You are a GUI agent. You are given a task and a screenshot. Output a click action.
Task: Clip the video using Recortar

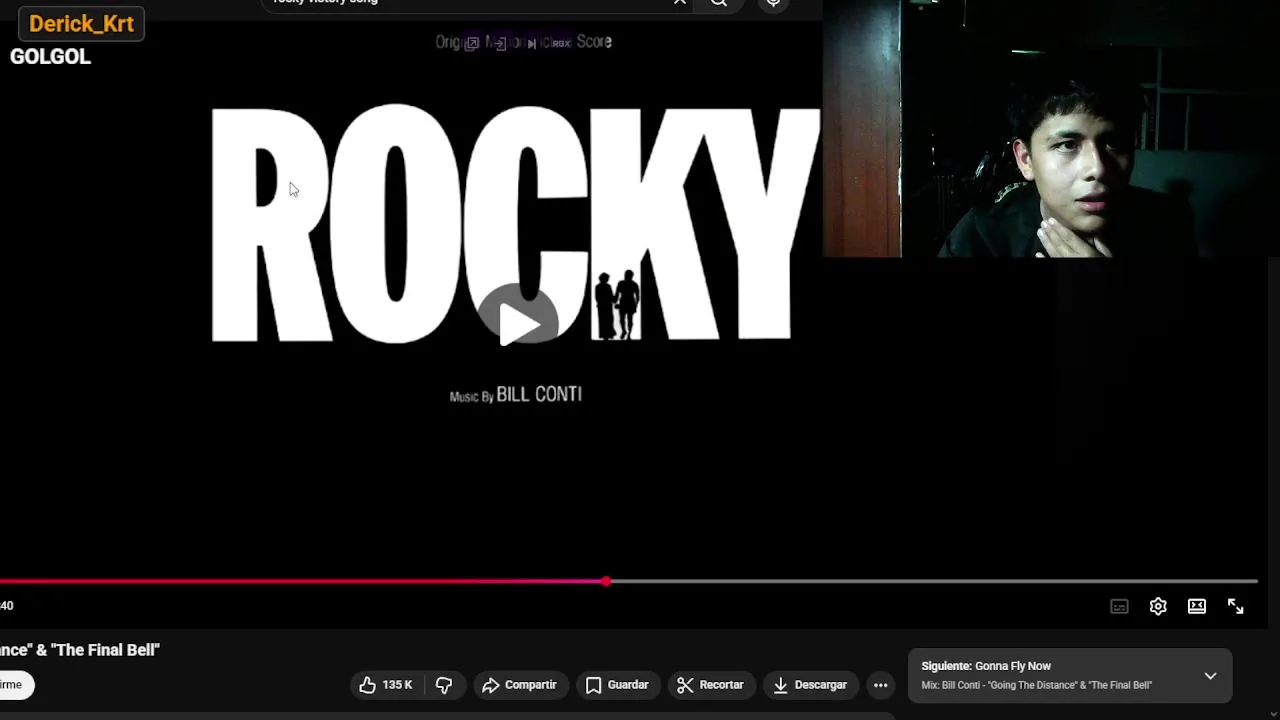711,685
